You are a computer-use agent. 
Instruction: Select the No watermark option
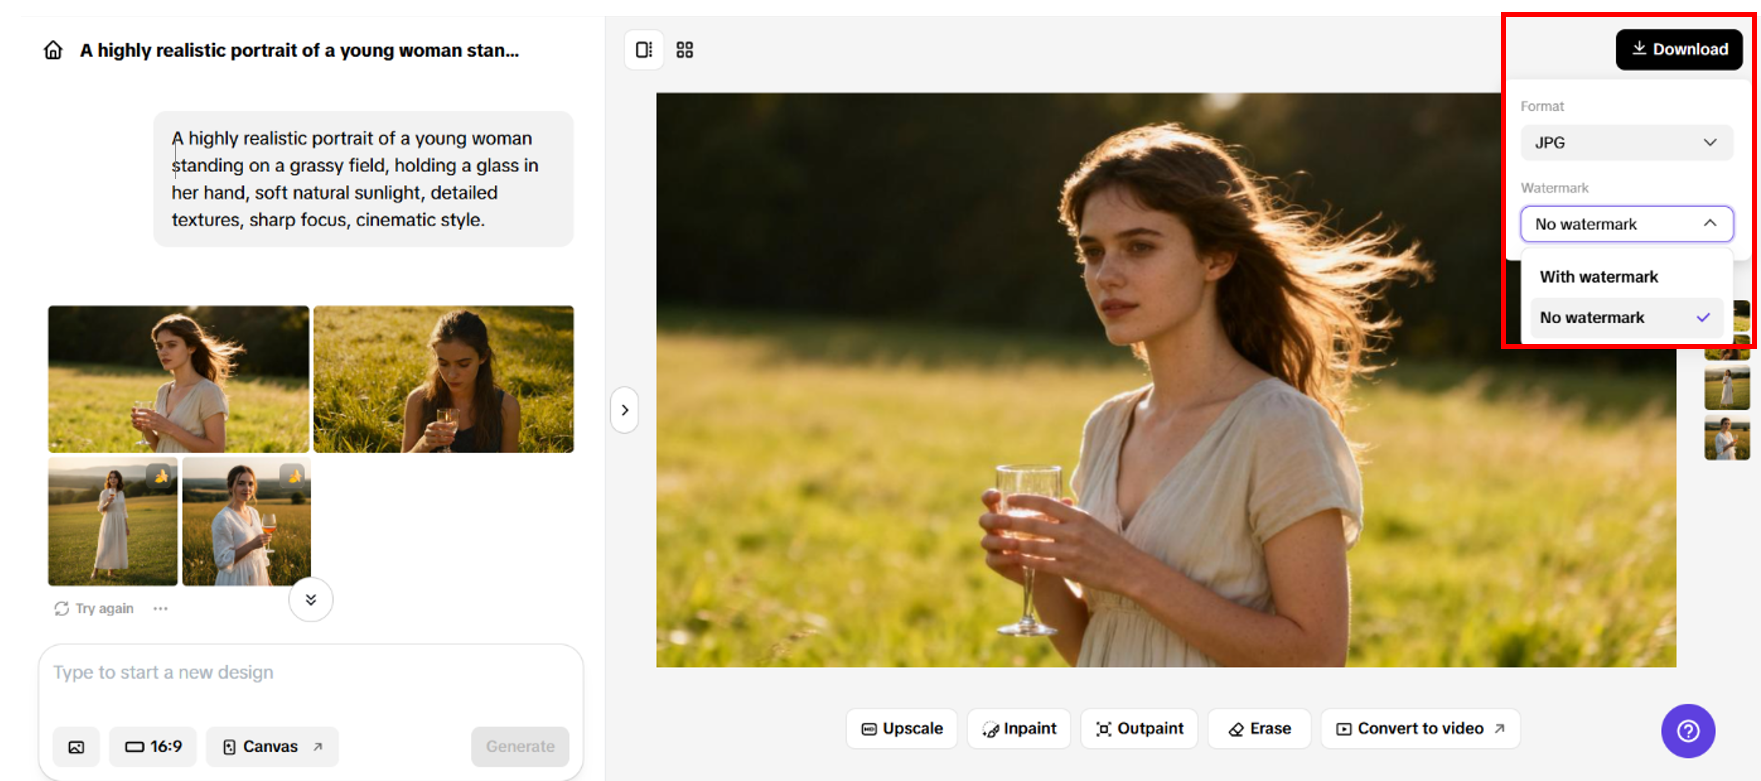point(1592,318)
